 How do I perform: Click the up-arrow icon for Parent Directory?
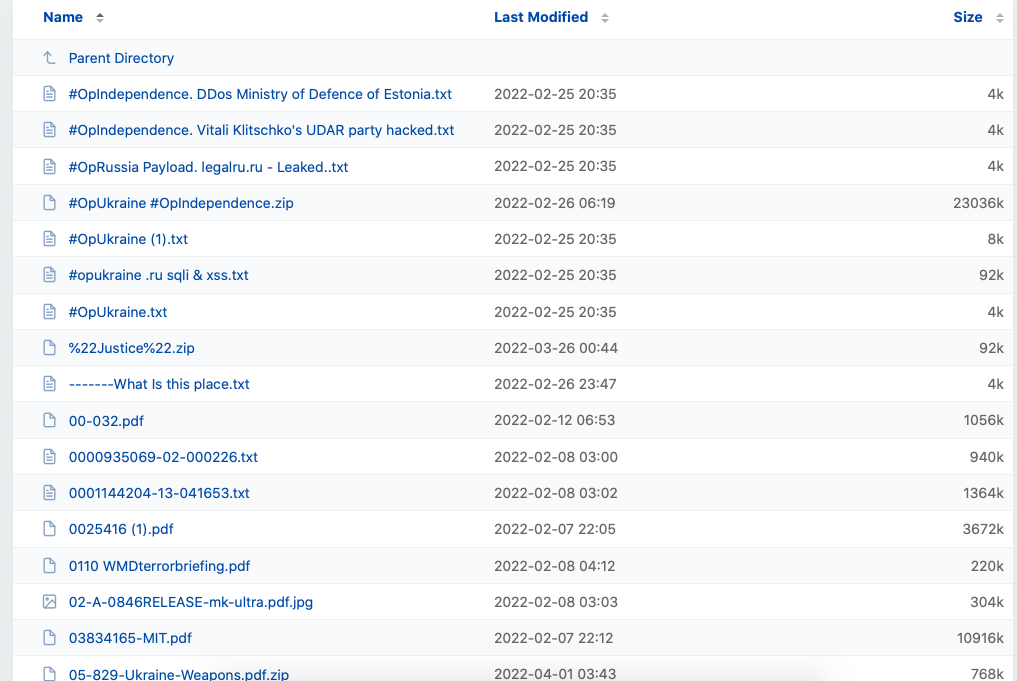pyautogui.click(x=49, y=58)
